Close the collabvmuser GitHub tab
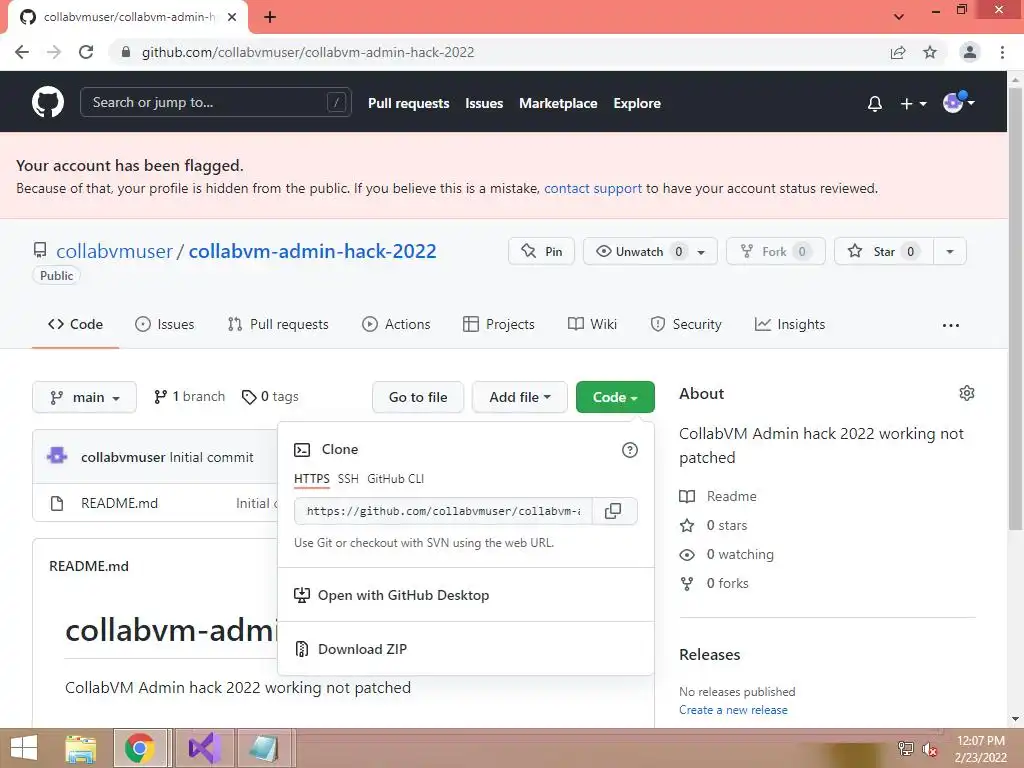The height and width of the screenshot is (768, 1024). [x=232, y=17]
